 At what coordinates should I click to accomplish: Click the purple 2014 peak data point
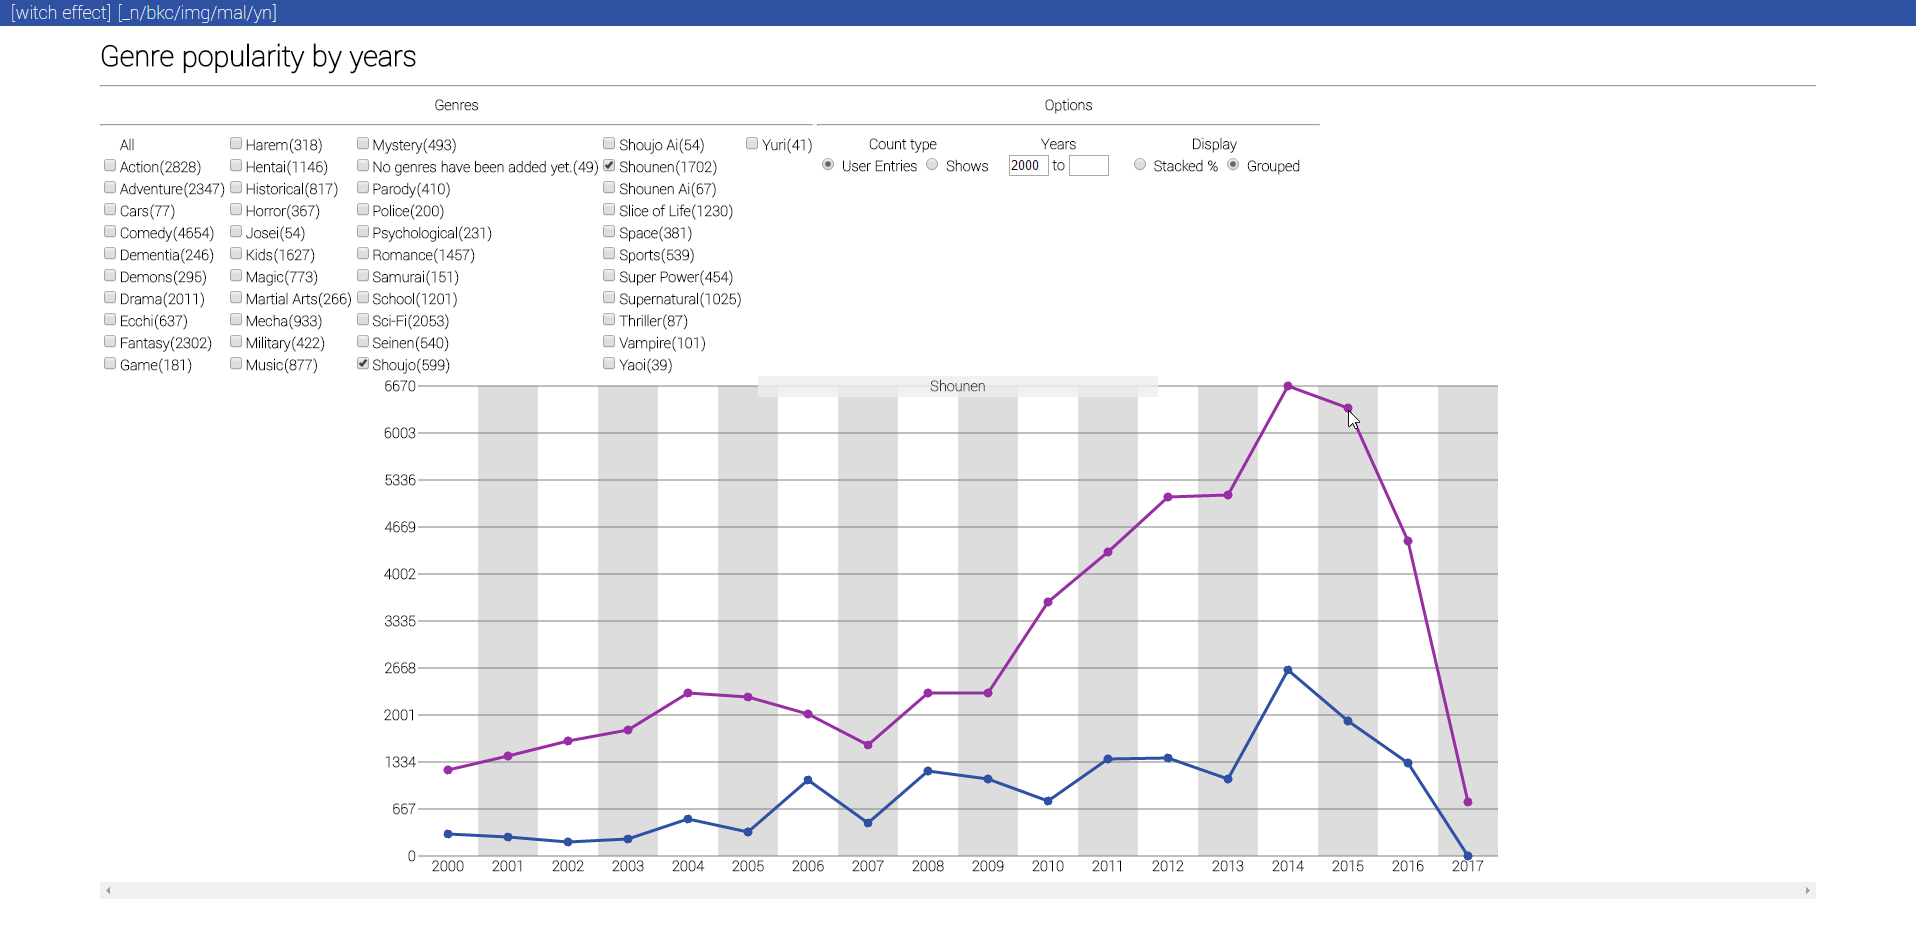coord(1288,386)
